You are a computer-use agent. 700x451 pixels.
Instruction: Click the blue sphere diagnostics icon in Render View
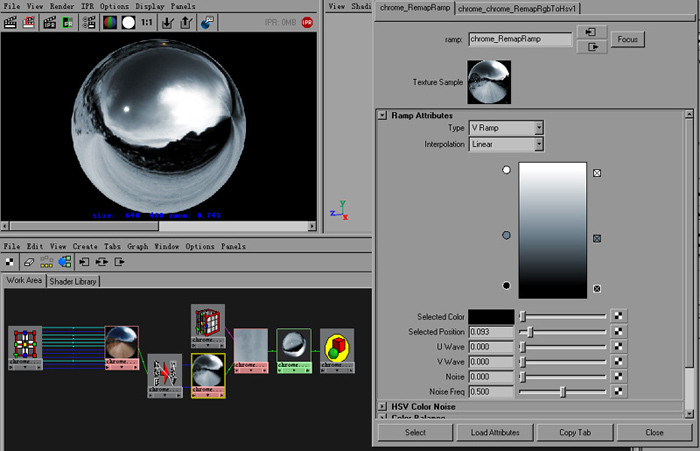point(207,22)
